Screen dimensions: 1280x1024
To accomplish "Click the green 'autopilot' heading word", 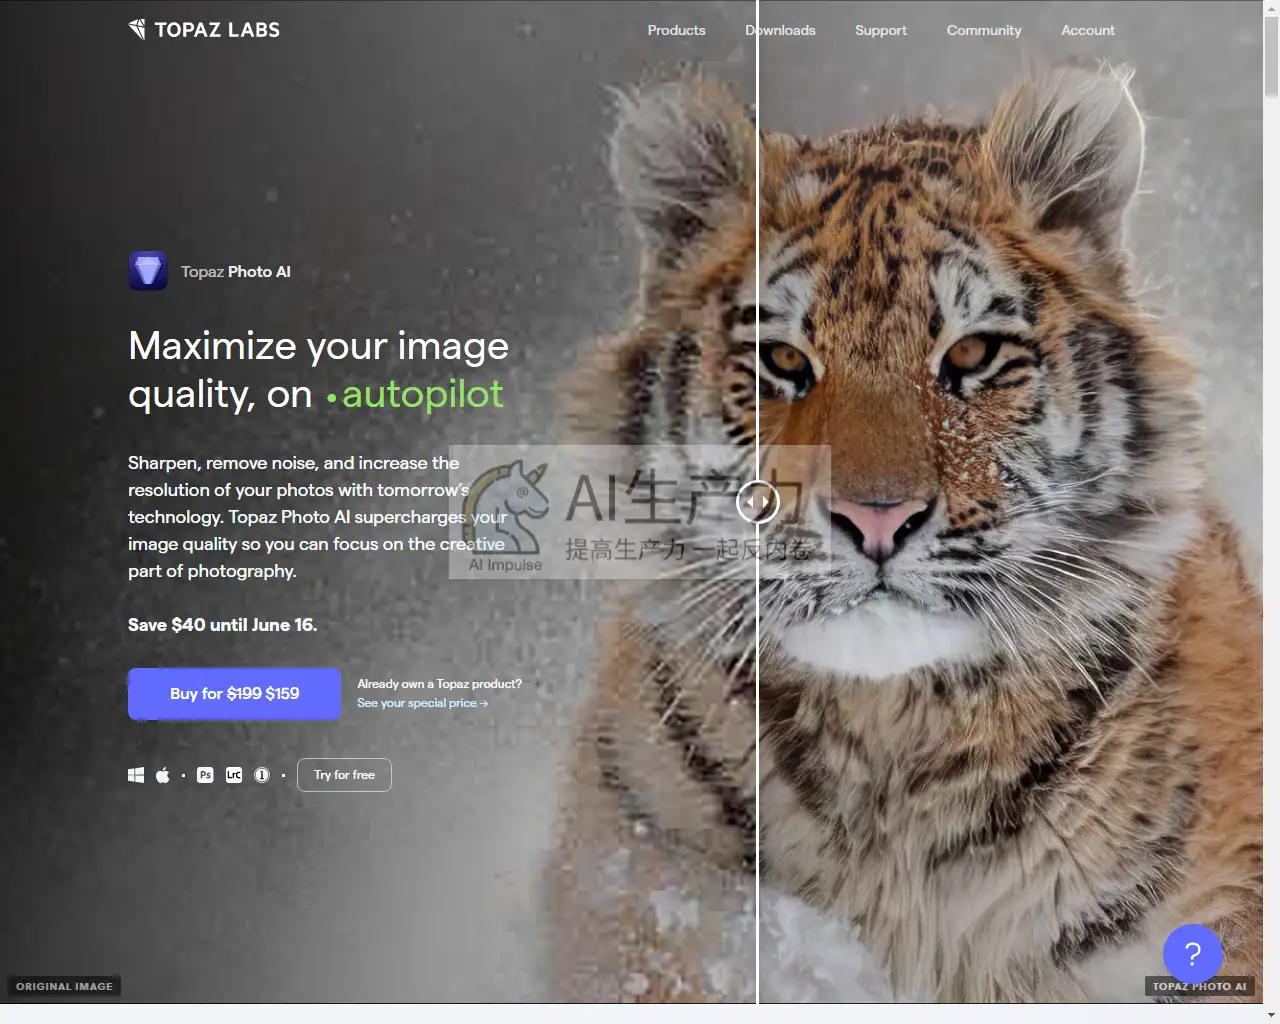I will [x=423, y=394].
